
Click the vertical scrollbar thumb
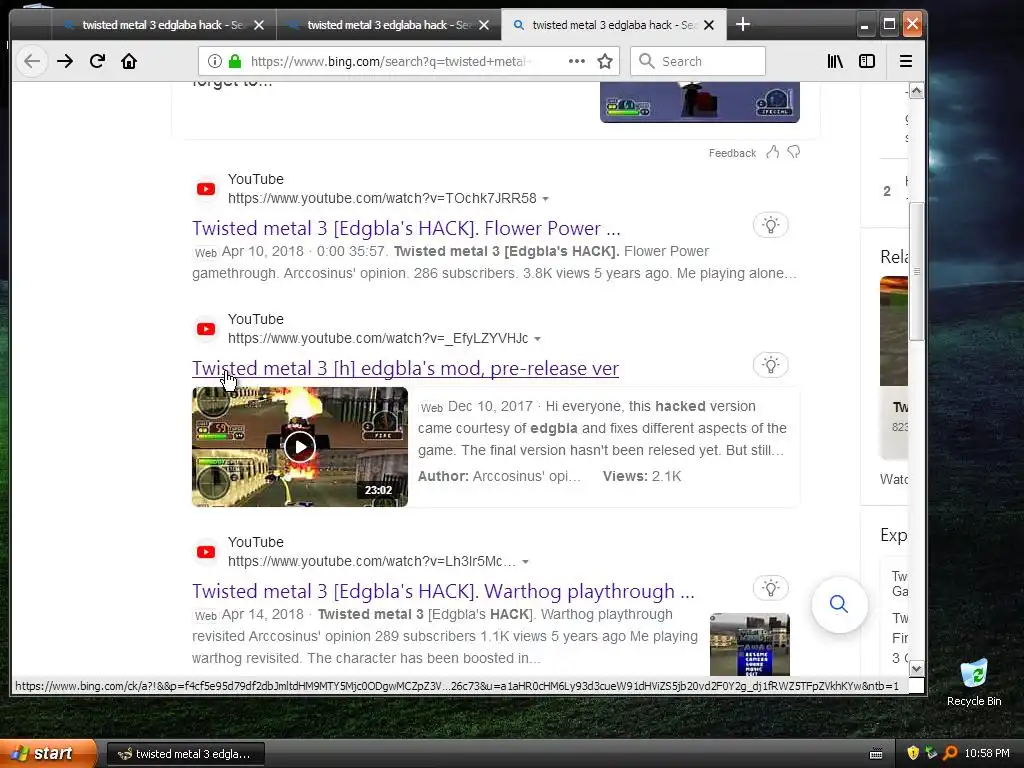tap(916, 271)
